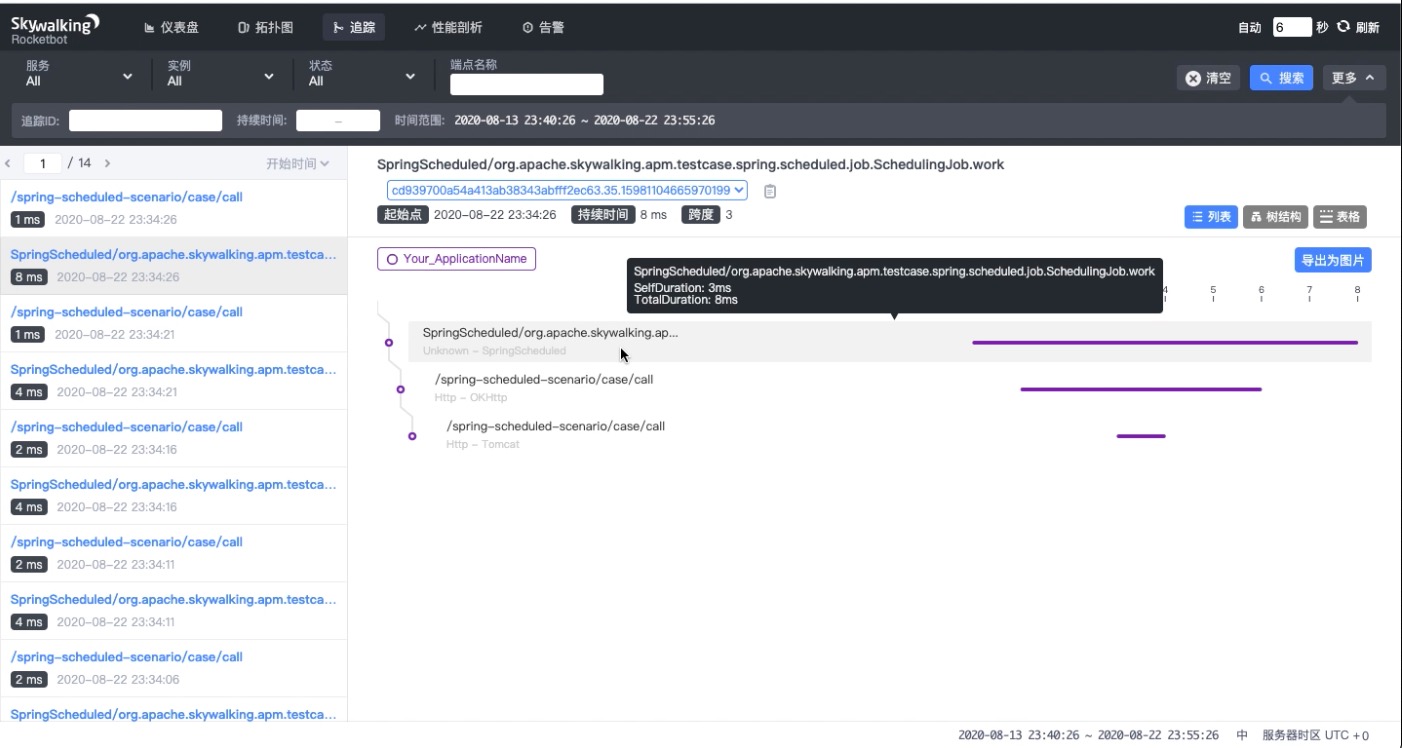Click the Tomcat span node circle
Image resolution: width=1402 pixels, height=748 pixels.
coord(412,436)
